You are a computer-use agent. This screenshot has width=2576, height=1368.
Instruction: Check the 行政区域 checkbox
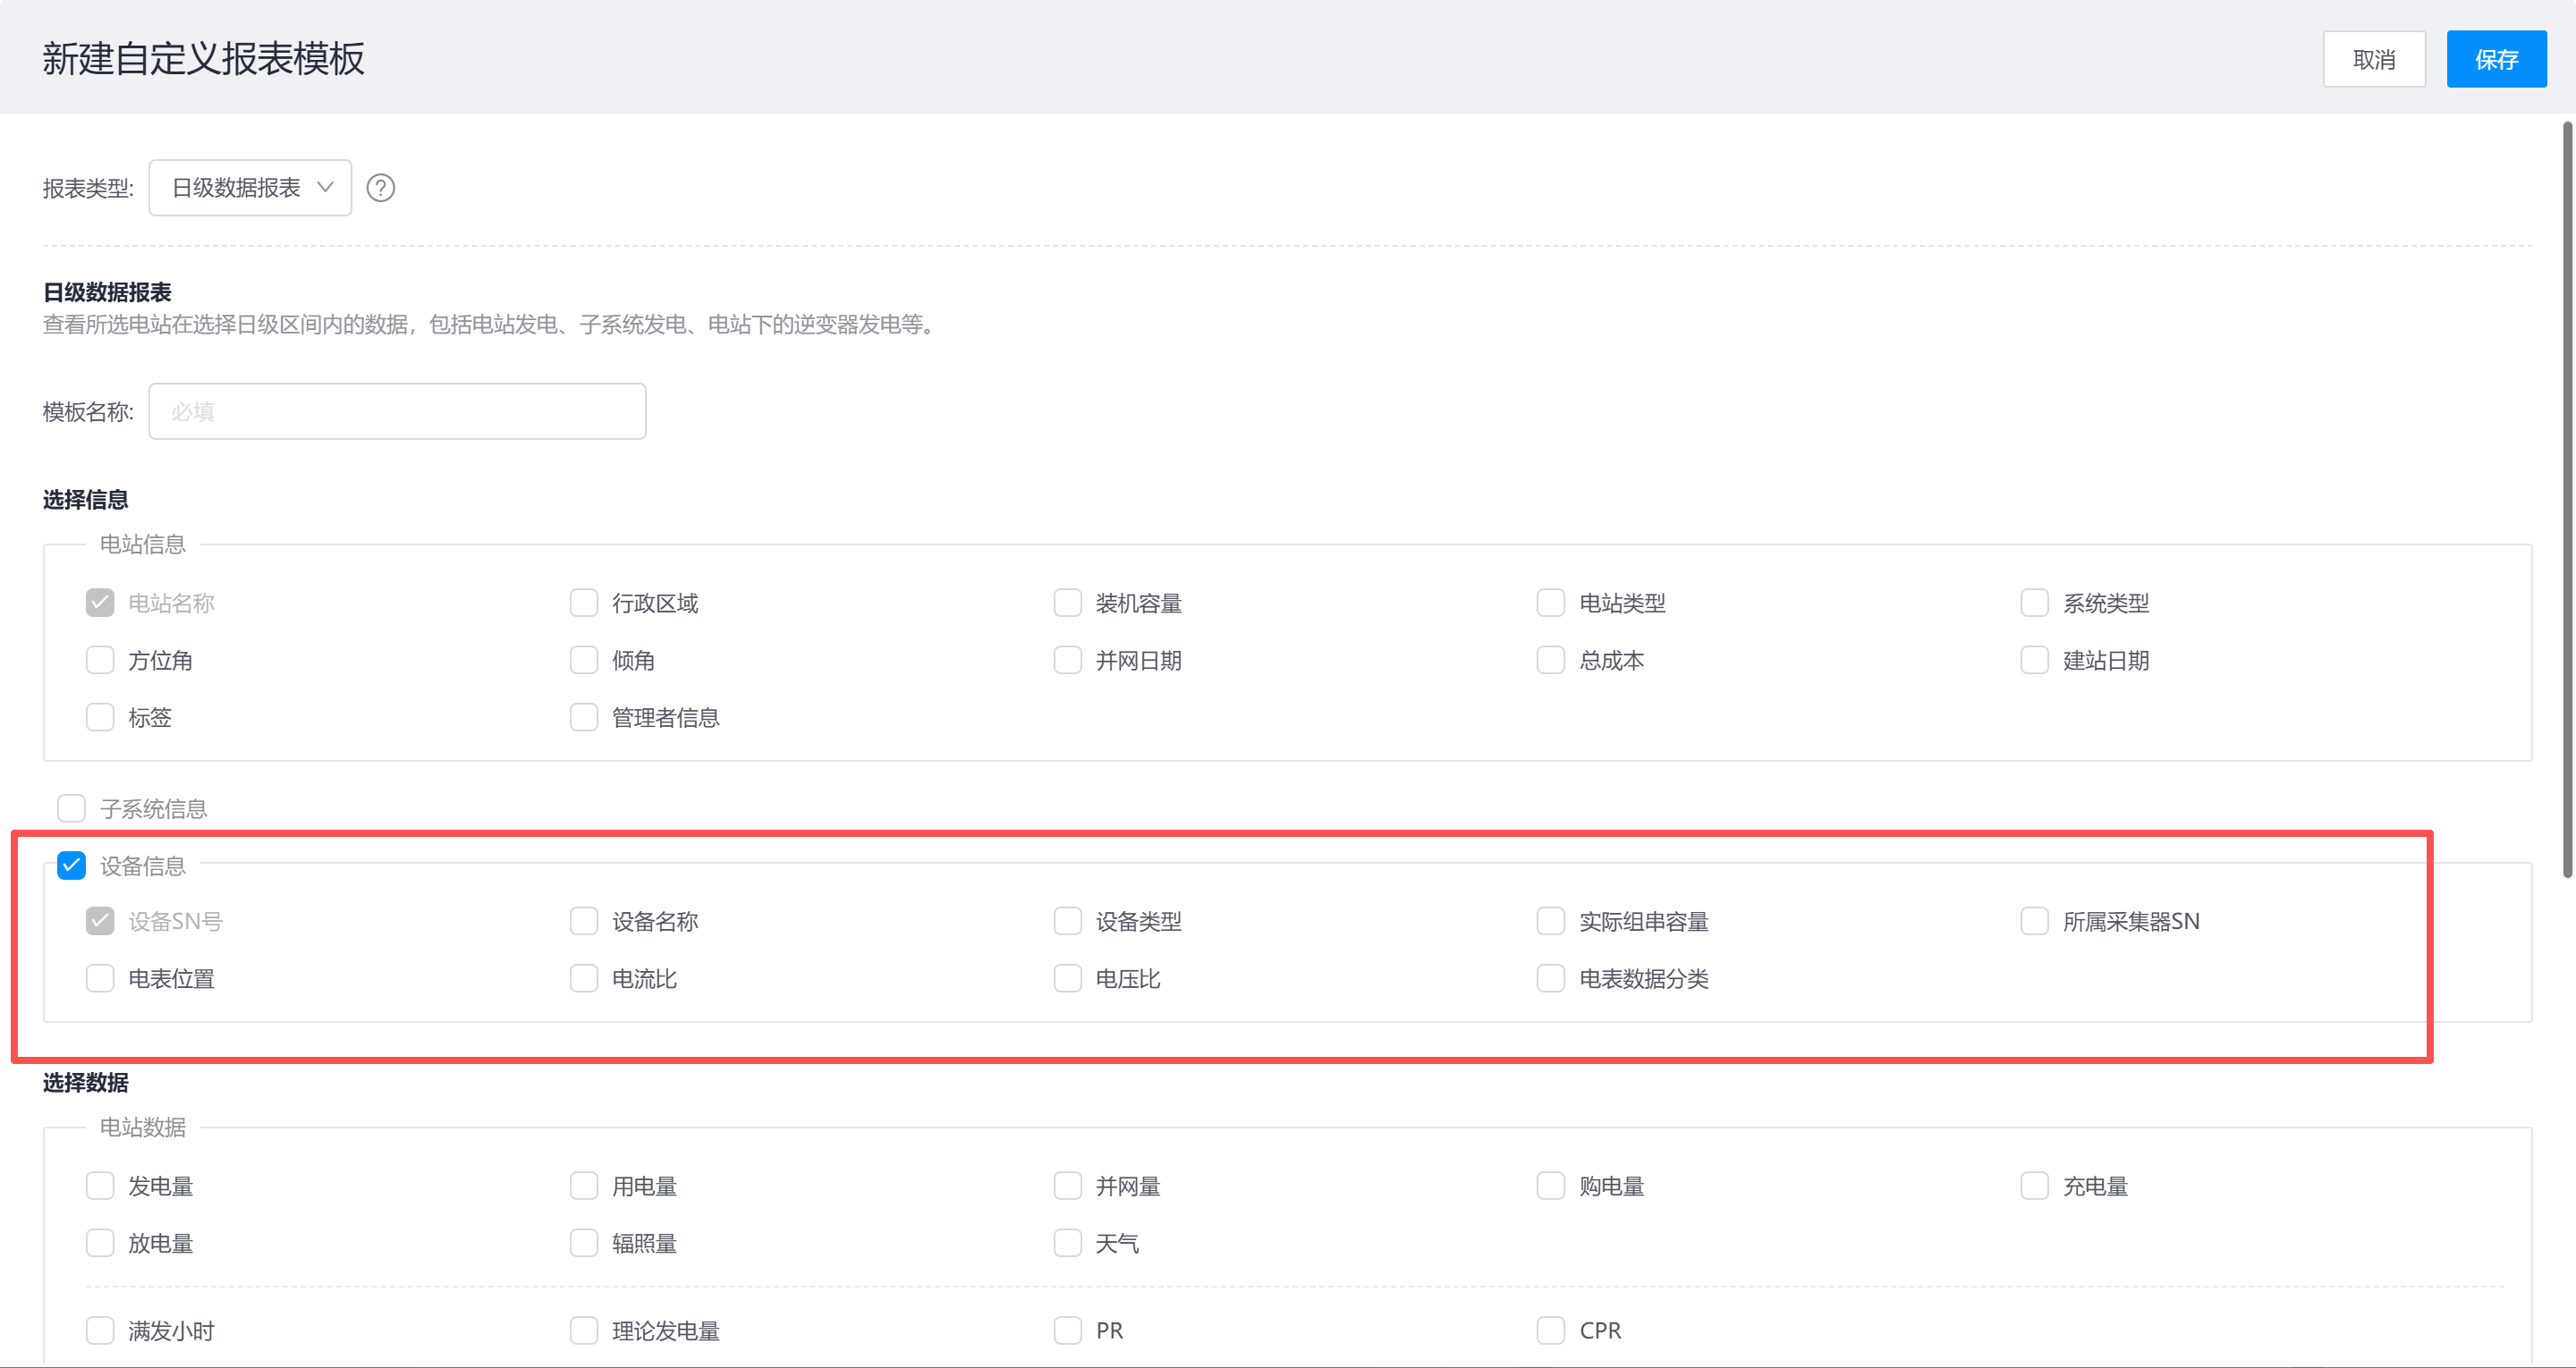click(x=584, y=603)
